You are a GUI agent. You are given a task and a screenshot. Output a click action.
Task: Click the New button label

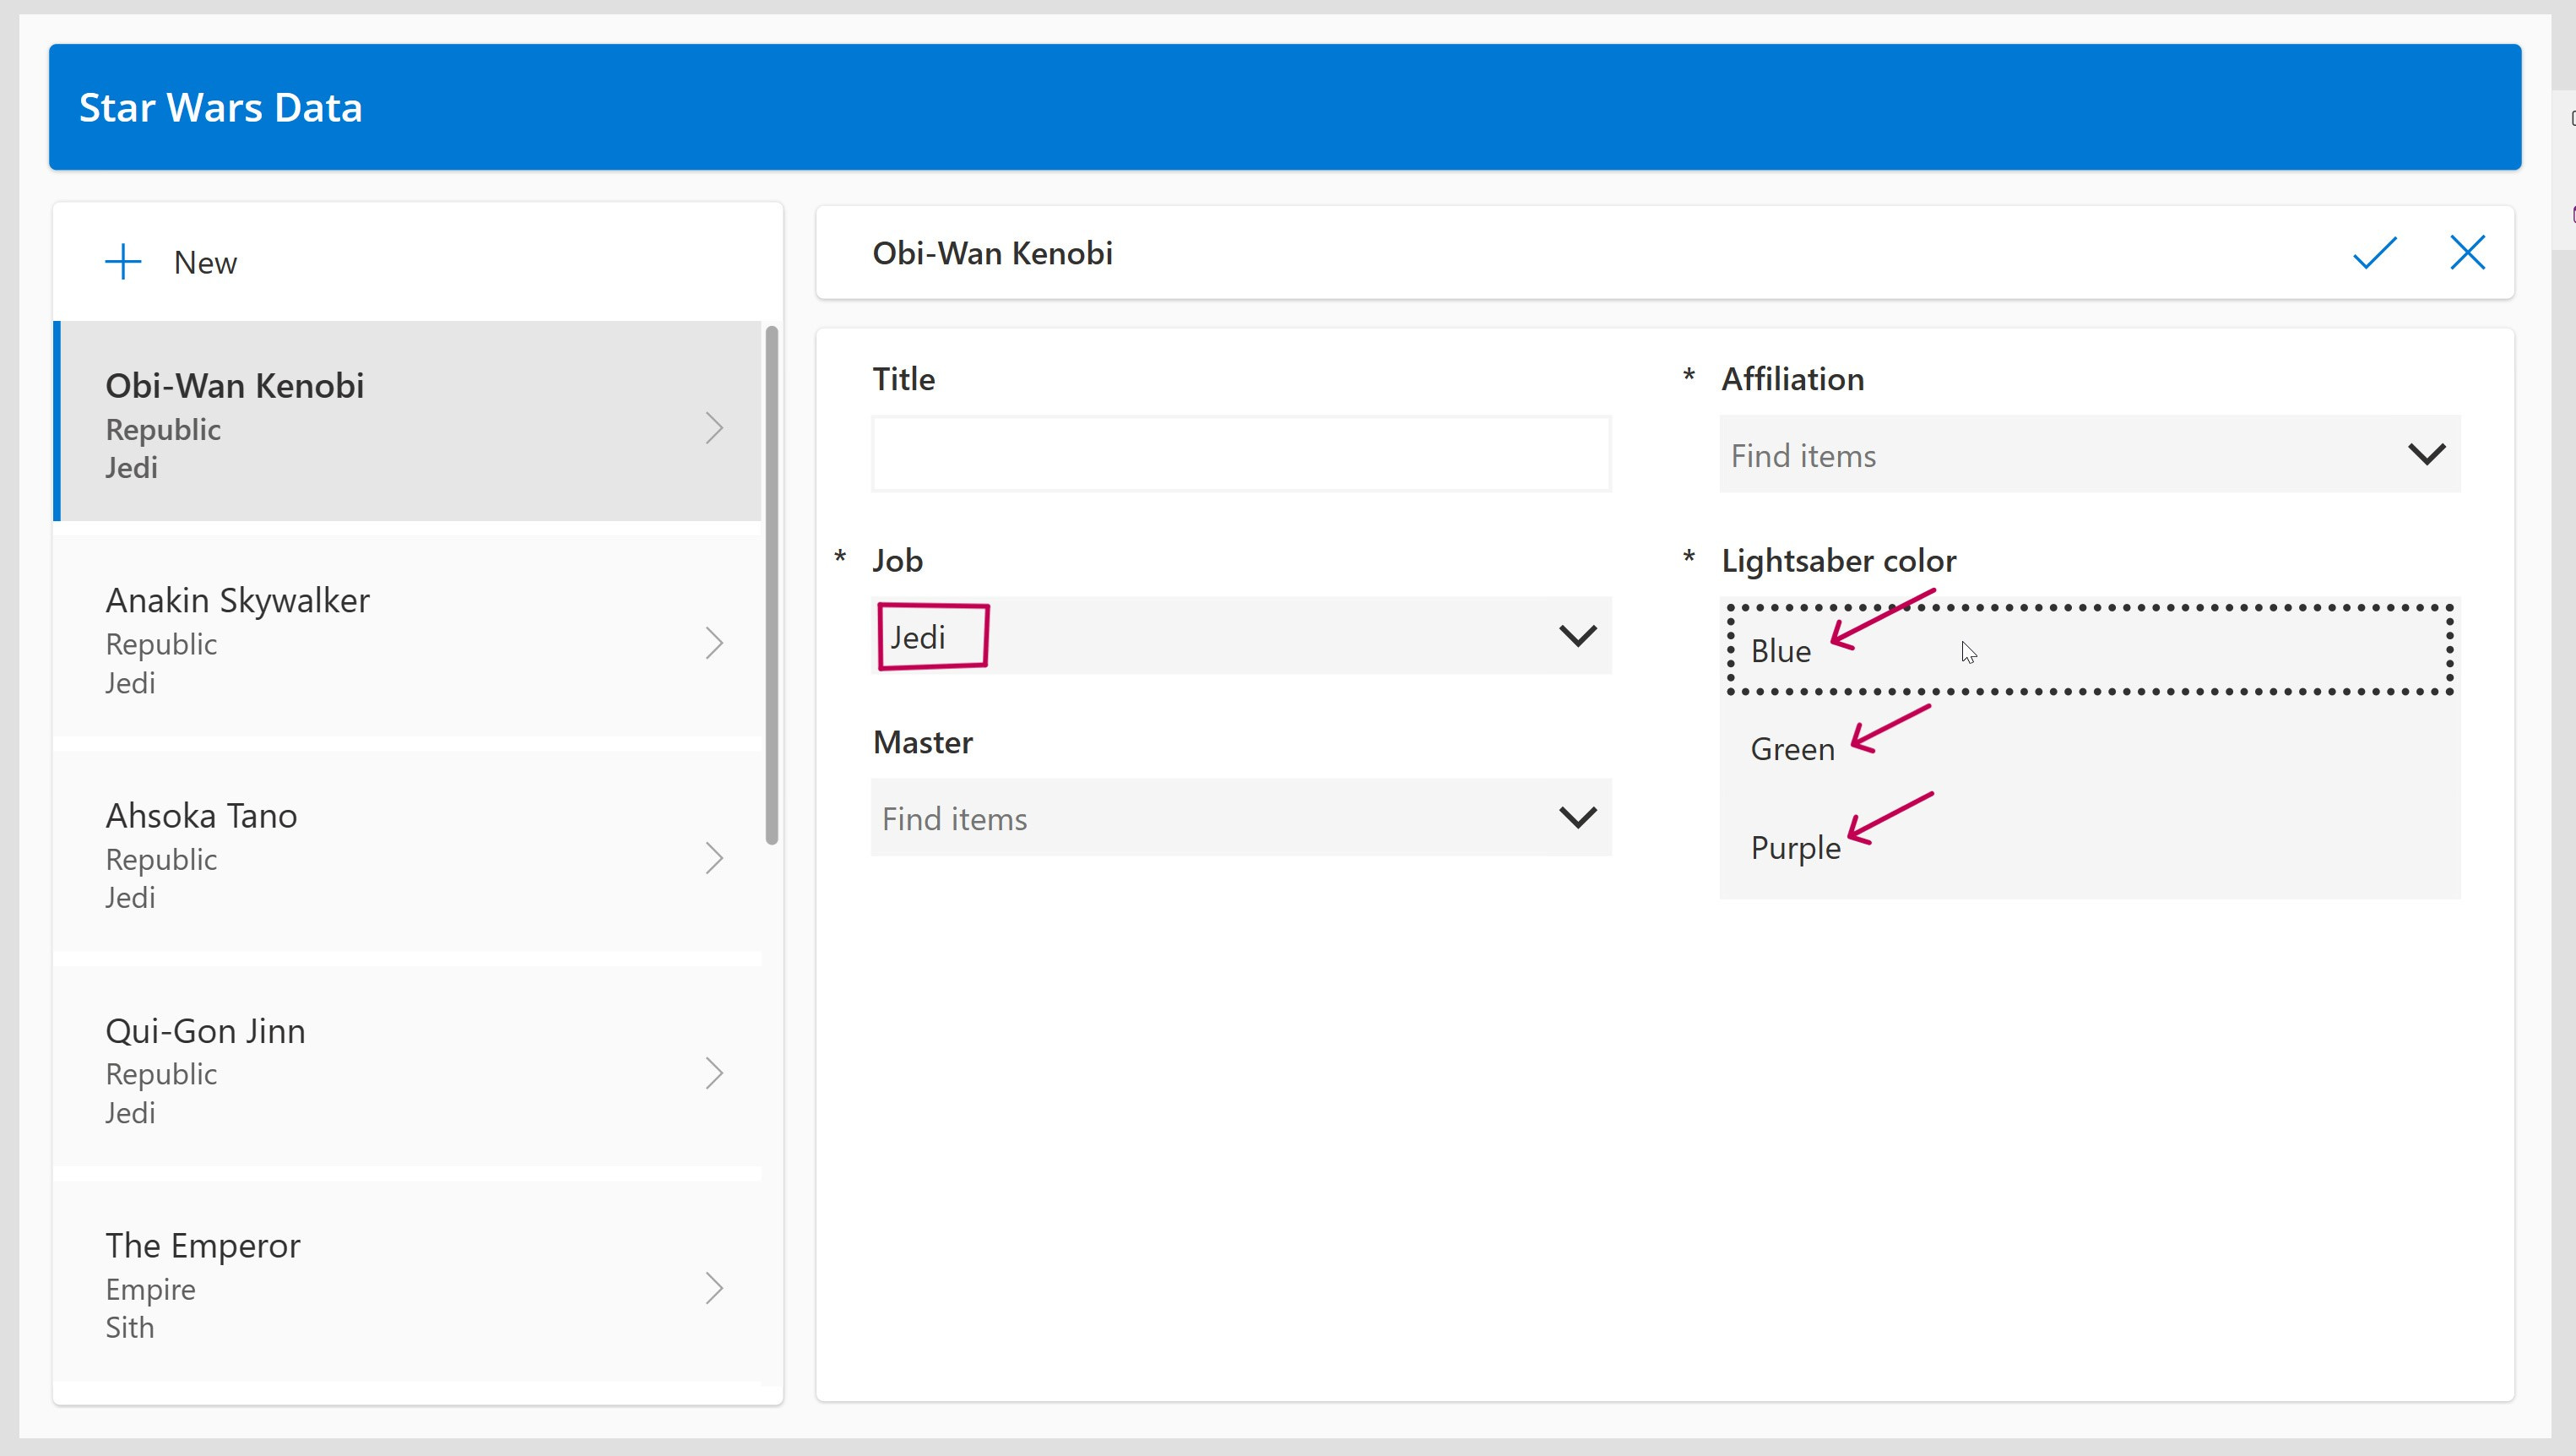[205, 263]
